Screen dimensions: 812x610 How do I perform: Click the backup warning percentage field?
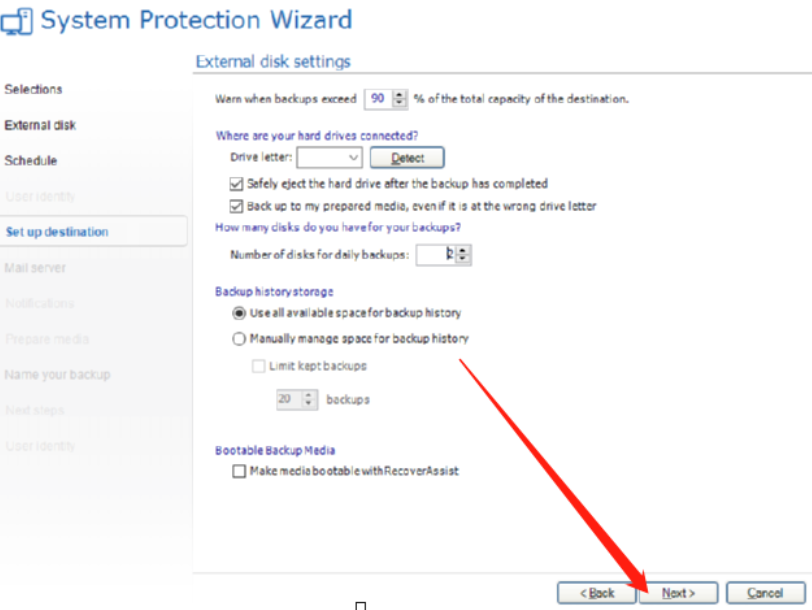(378, 99)
